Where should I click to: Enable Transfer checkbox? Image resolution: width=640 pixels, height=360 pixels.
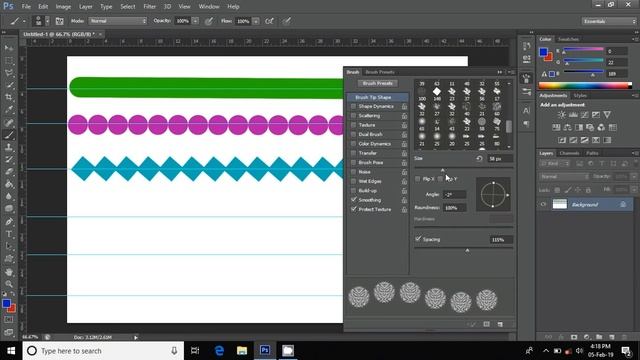click(x=353, y=153)
